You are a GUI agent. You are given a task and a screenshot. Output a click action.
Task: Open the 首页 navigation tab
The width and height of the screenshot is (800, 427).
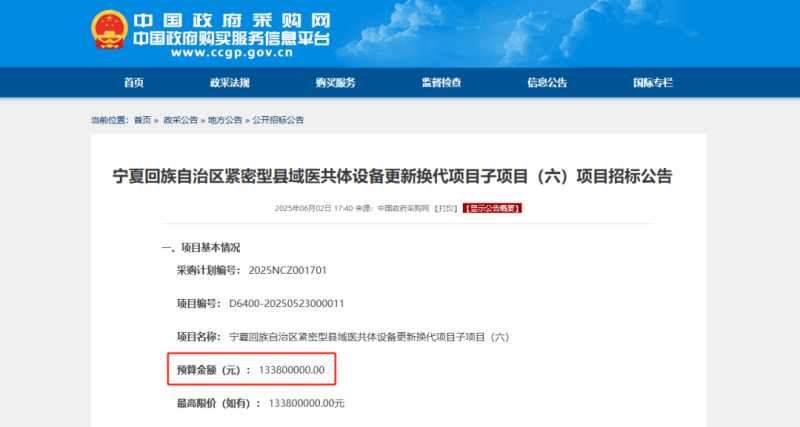[x=134, y=82]
